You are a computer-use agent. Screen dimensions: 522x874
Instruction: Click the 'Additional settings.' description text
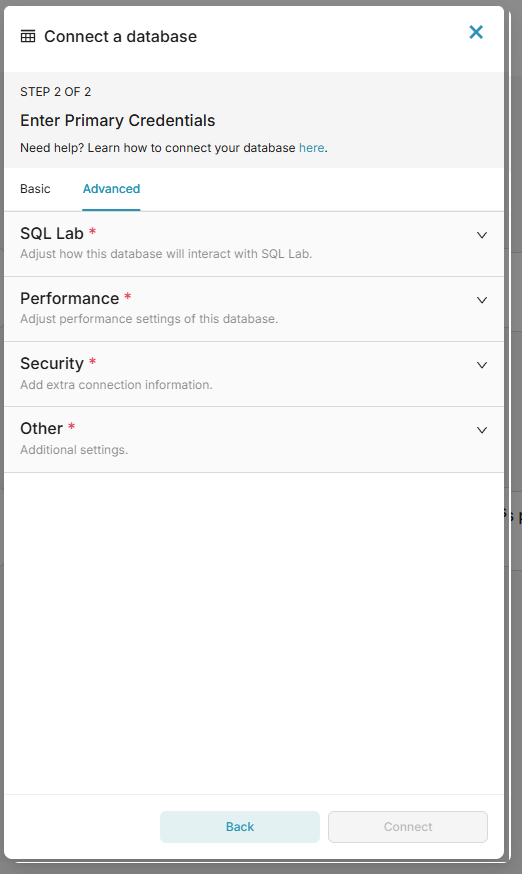pos(74,450)
